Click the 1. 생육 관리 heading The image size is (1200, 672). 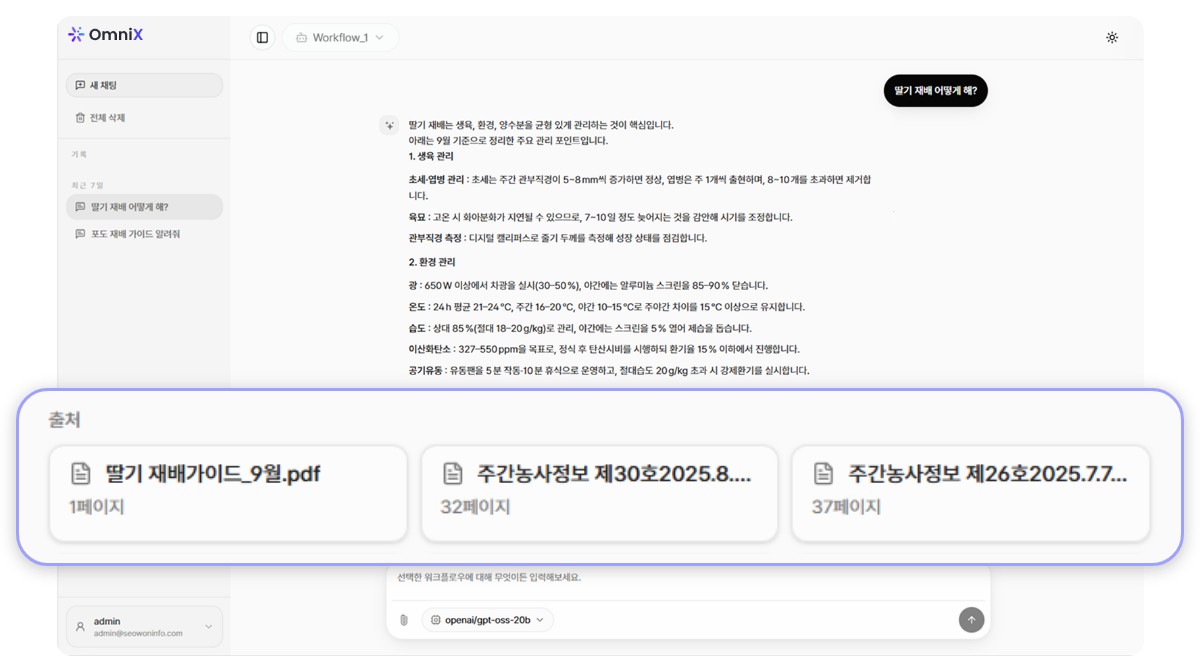[x=431, y=157]
